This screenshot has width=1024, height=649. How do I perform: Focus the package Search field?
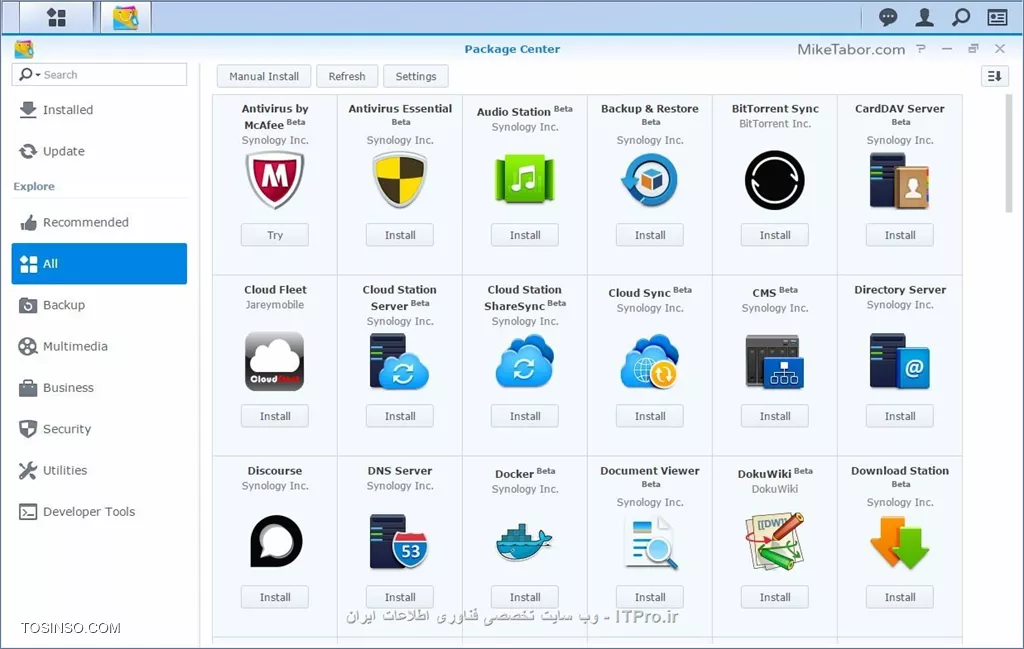pos(99,74)
